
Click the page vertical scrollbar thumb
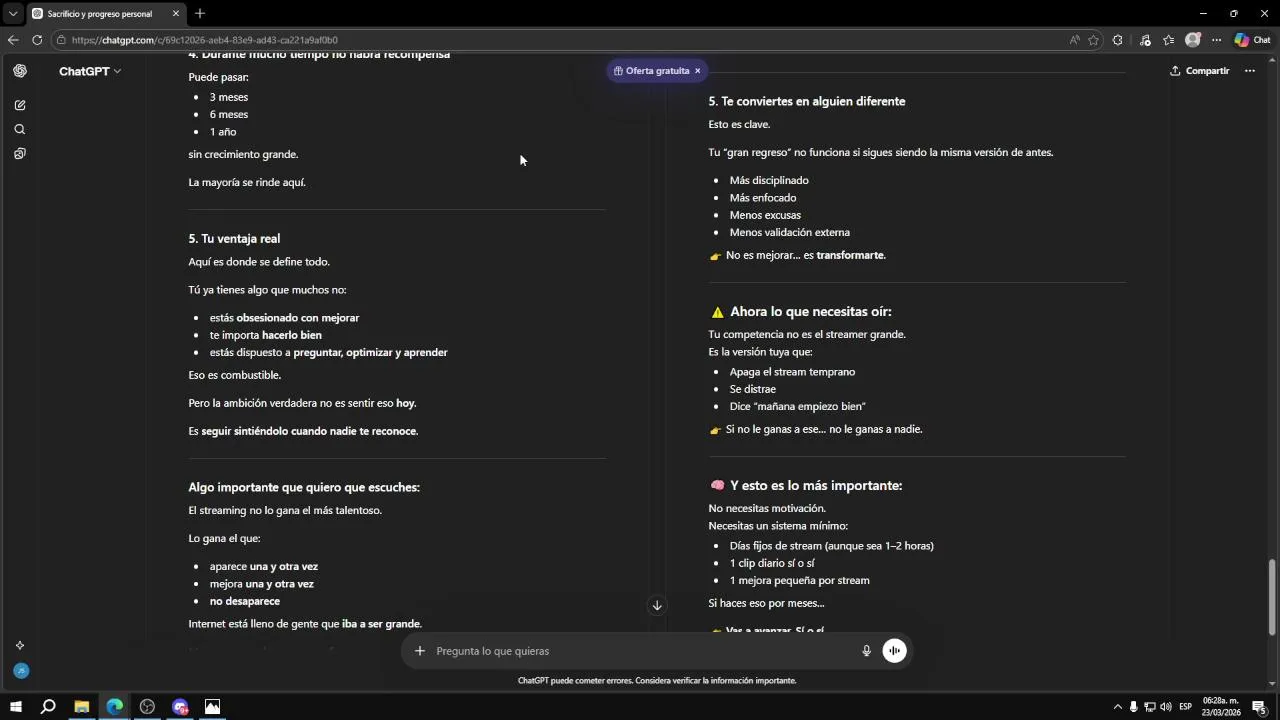click(x=1272, y=595)
